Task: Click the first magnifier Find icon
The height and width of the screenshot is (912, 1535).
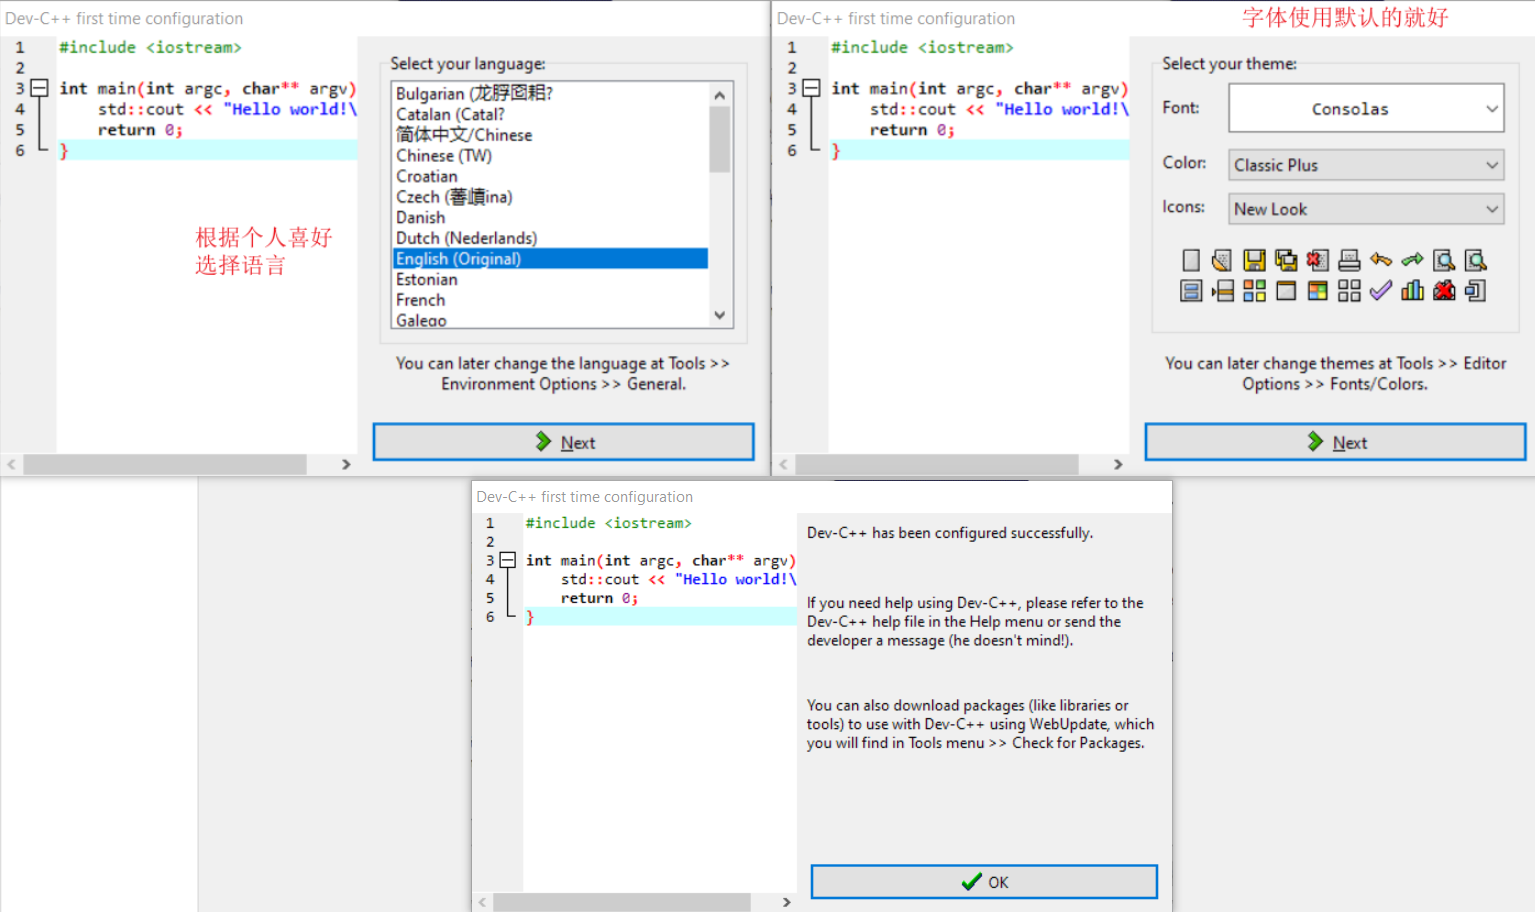Action: [1444, 261]
